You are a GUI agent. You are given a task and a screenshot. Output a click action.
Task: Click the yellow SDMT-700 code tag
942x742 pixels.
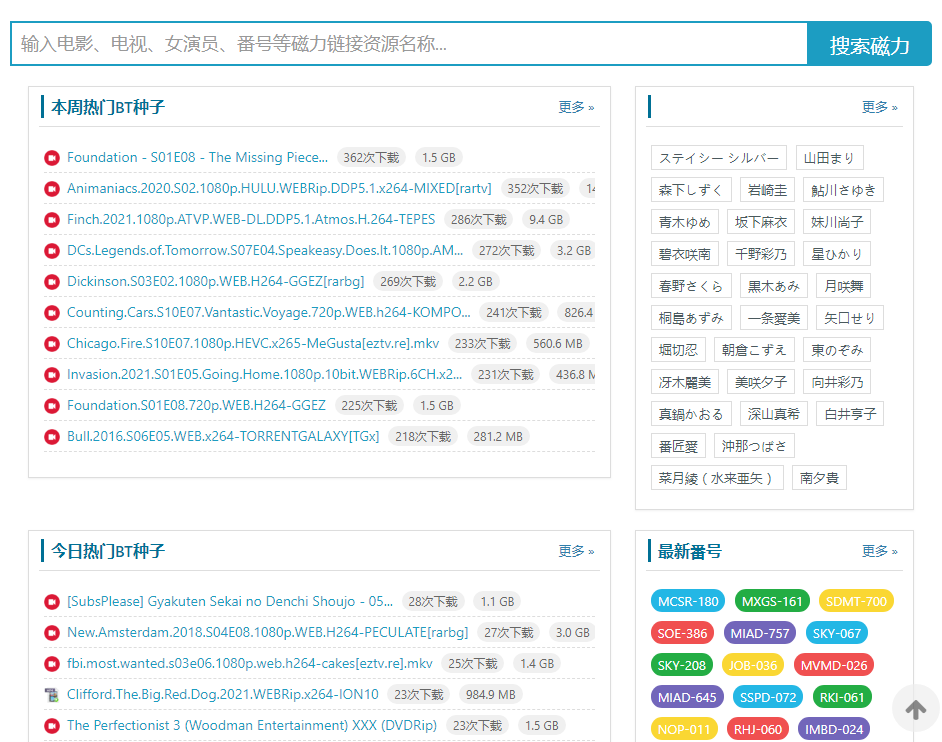click(x=856, y=601)
